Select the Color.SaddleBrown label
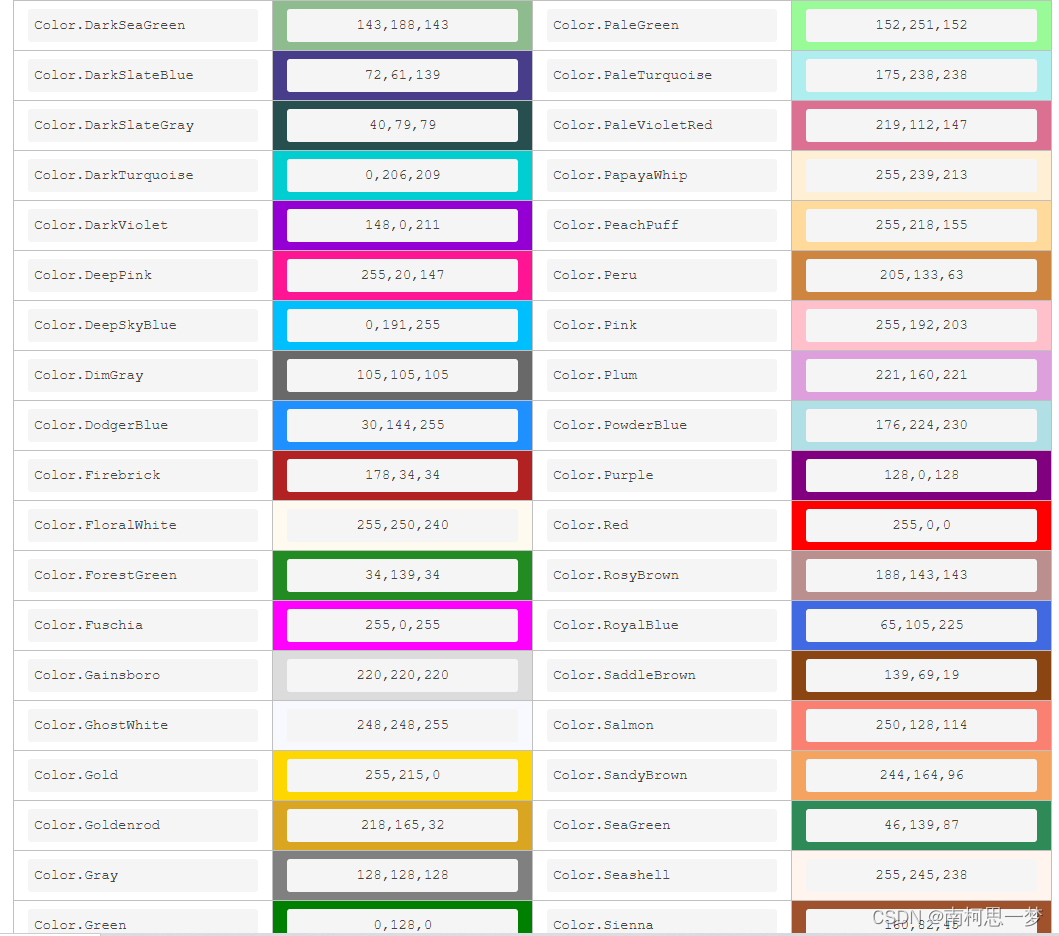The width and height of the screenshot is (1059, 936). (x=662, y=675)
